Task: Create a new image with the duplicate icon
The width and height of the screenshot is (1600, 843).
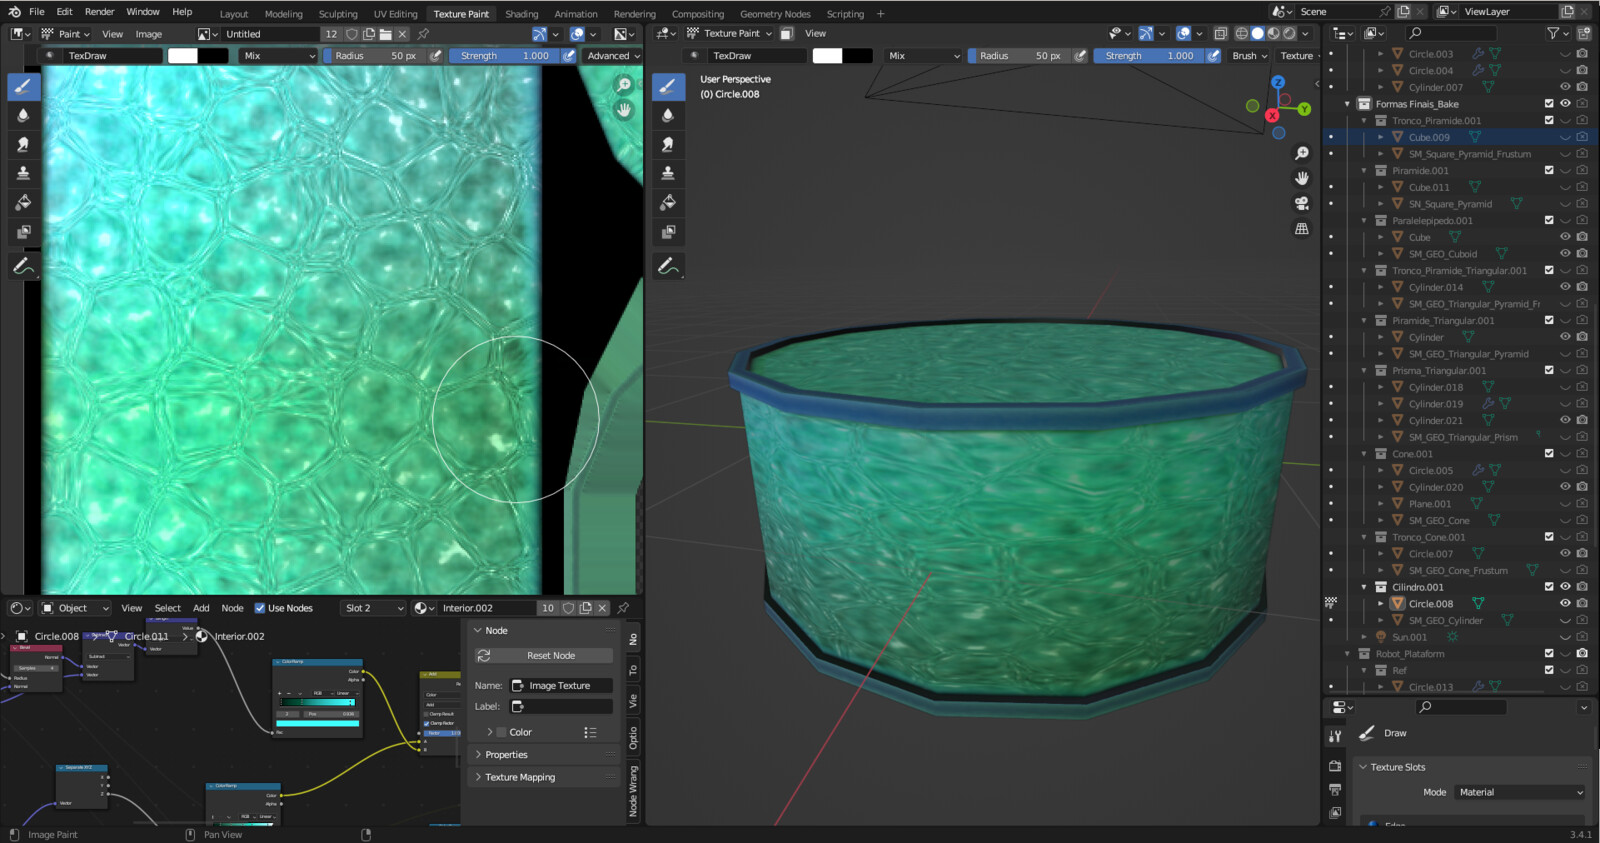Action: pyautogui.click(x=369, y=34)
